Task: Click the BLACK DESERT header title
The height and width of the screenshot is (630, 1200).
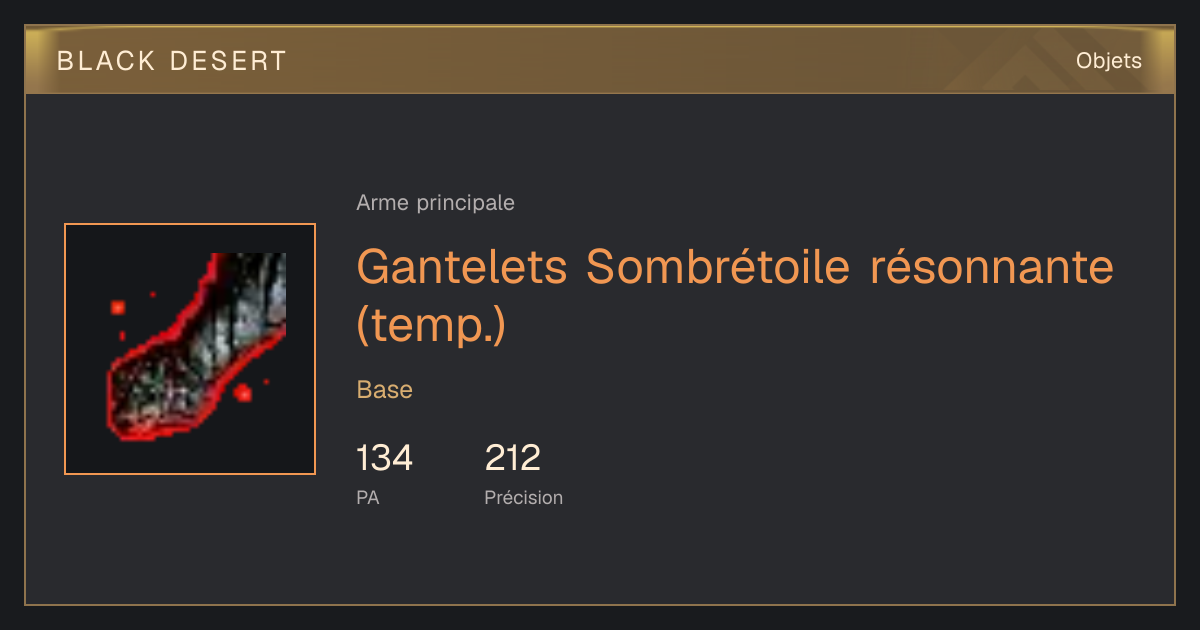Action: pos(172,61)
